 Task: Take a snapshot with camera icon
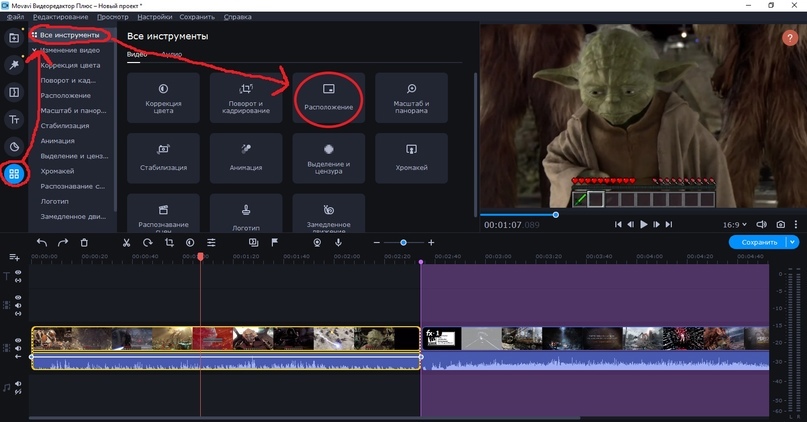click(781, 224)
